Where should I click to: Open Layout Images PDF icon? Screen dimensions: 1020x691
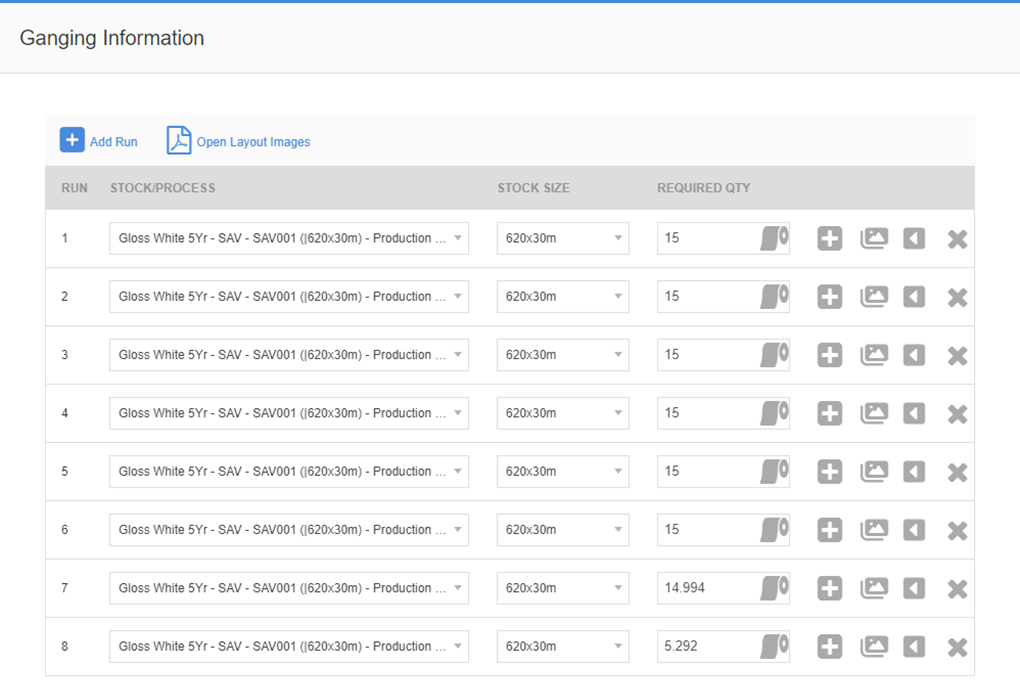(x=178, y=140)
